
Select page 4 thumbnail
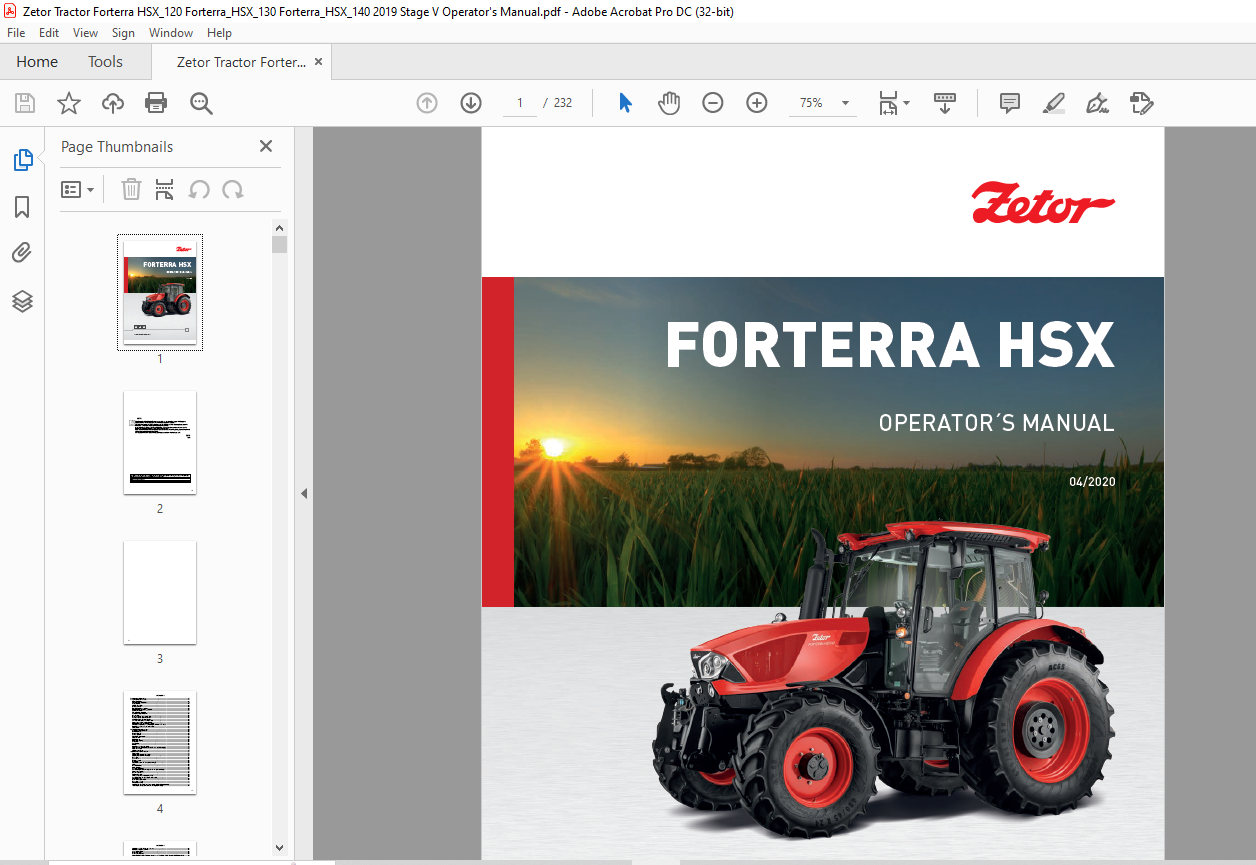(x=160, y=742)
